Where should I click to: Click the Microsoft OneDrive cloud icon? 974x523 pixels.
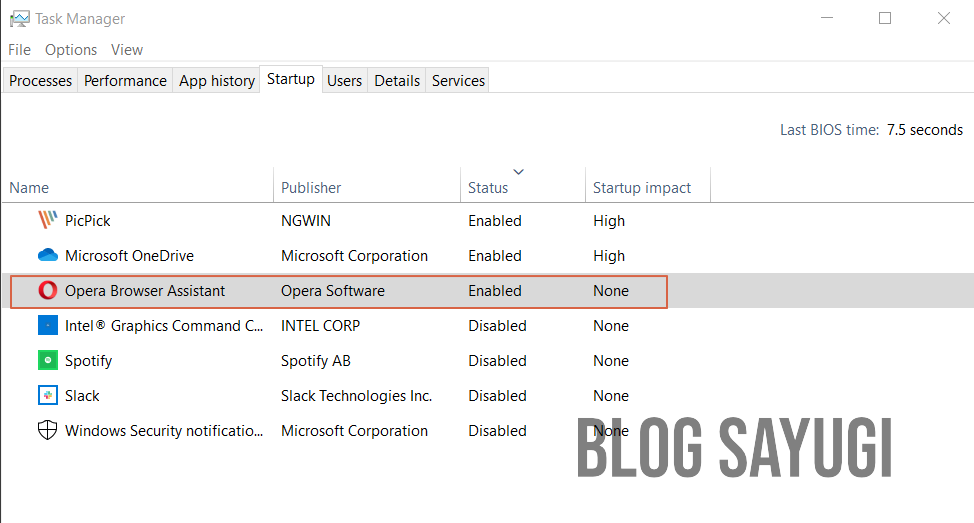point(47,255)
